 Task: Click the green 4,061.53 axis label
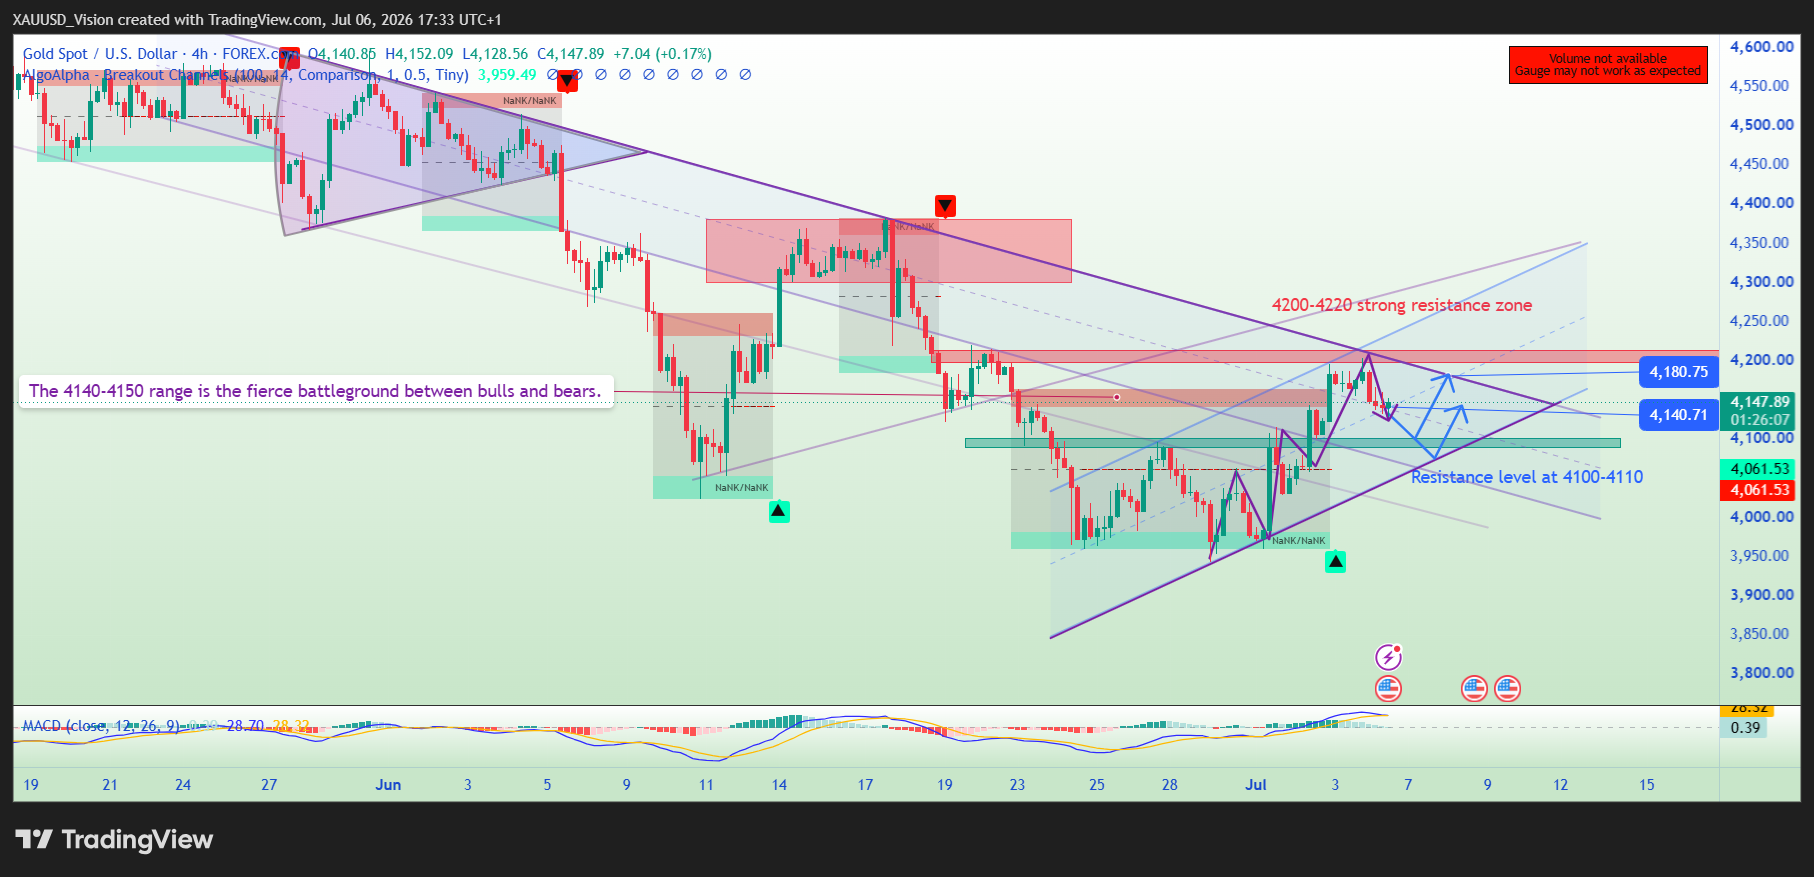click(x=1760, y=469)
